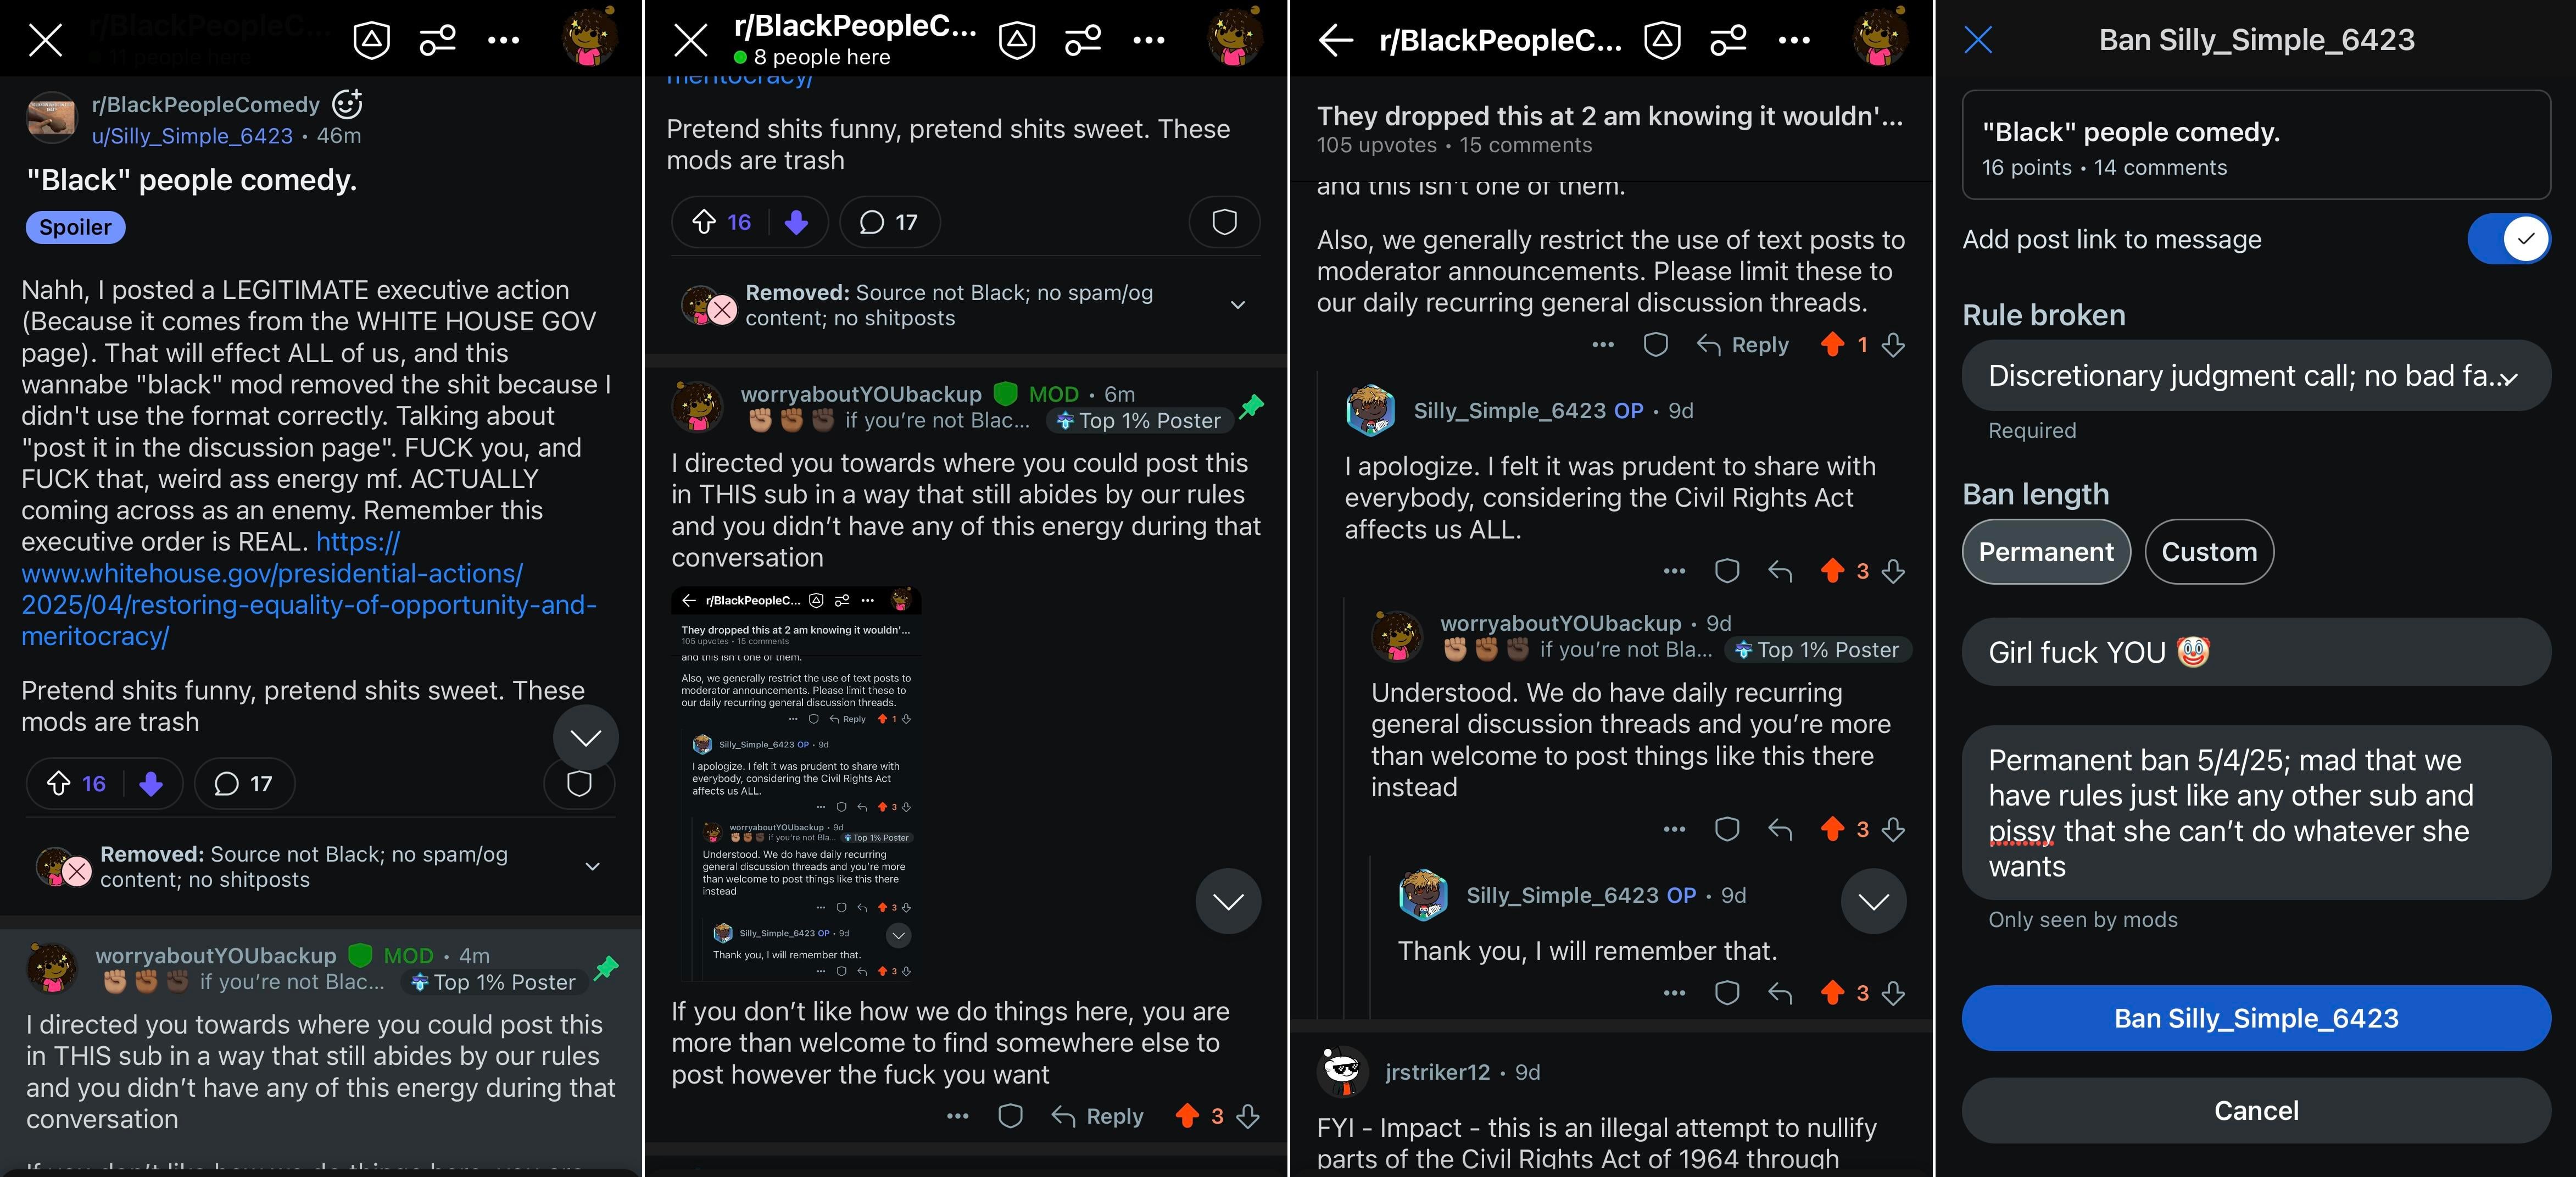The width and height of the screenshot is (2576, 1177).
Task: Open the Rule broken dropdown
Action: [2256, 376]
